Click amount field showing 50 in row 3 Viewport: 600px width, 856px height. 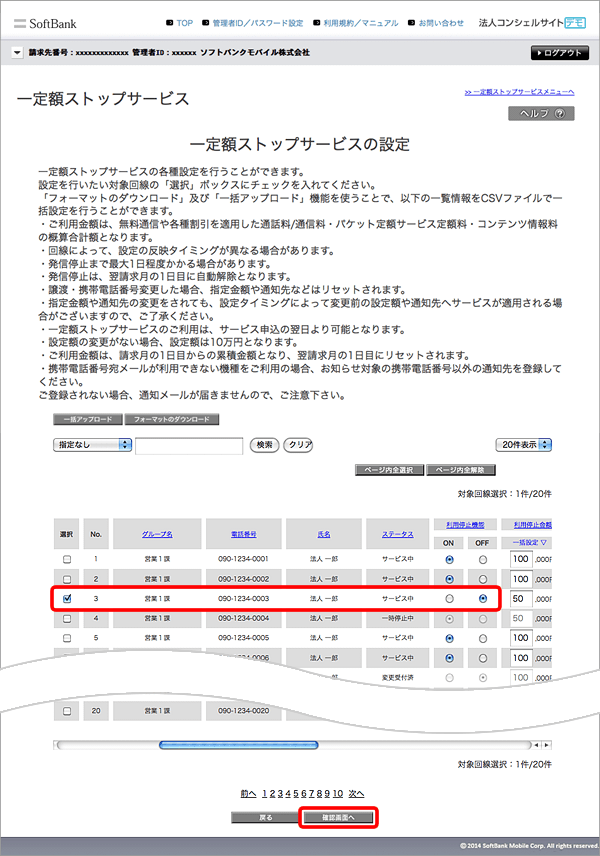[x=521, y=599]
